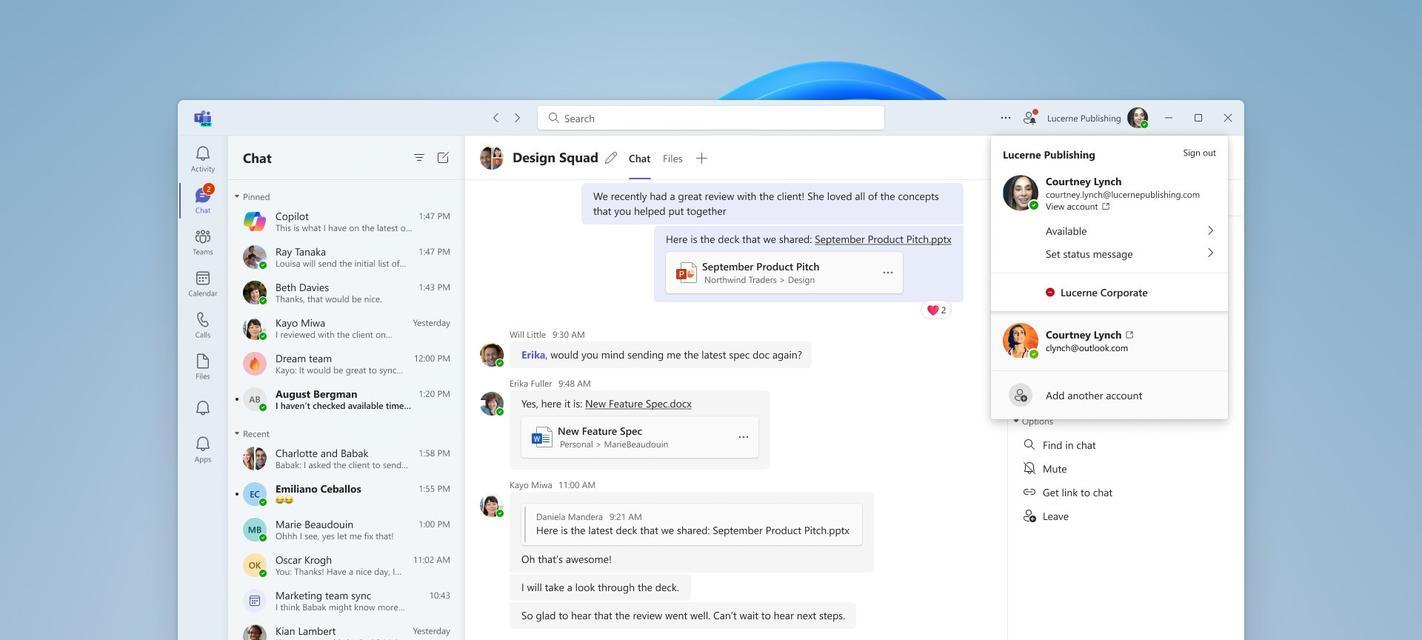Open the Activity feed
The width and height of the screenshot is (1422, 640).
pos(203,159)
